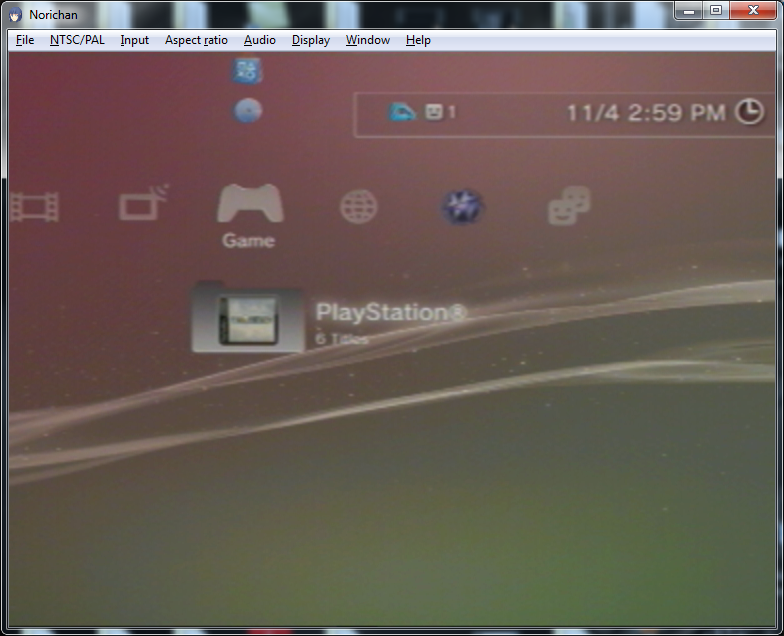Click the Video film strip icon
Image resolution: width=784 pixels, height=636 pixels.
coord(36,207)
